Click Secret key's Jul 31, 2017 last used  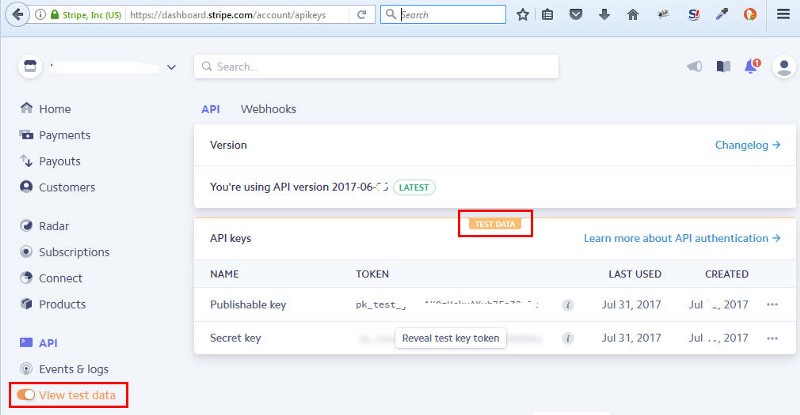pos(631,338)
